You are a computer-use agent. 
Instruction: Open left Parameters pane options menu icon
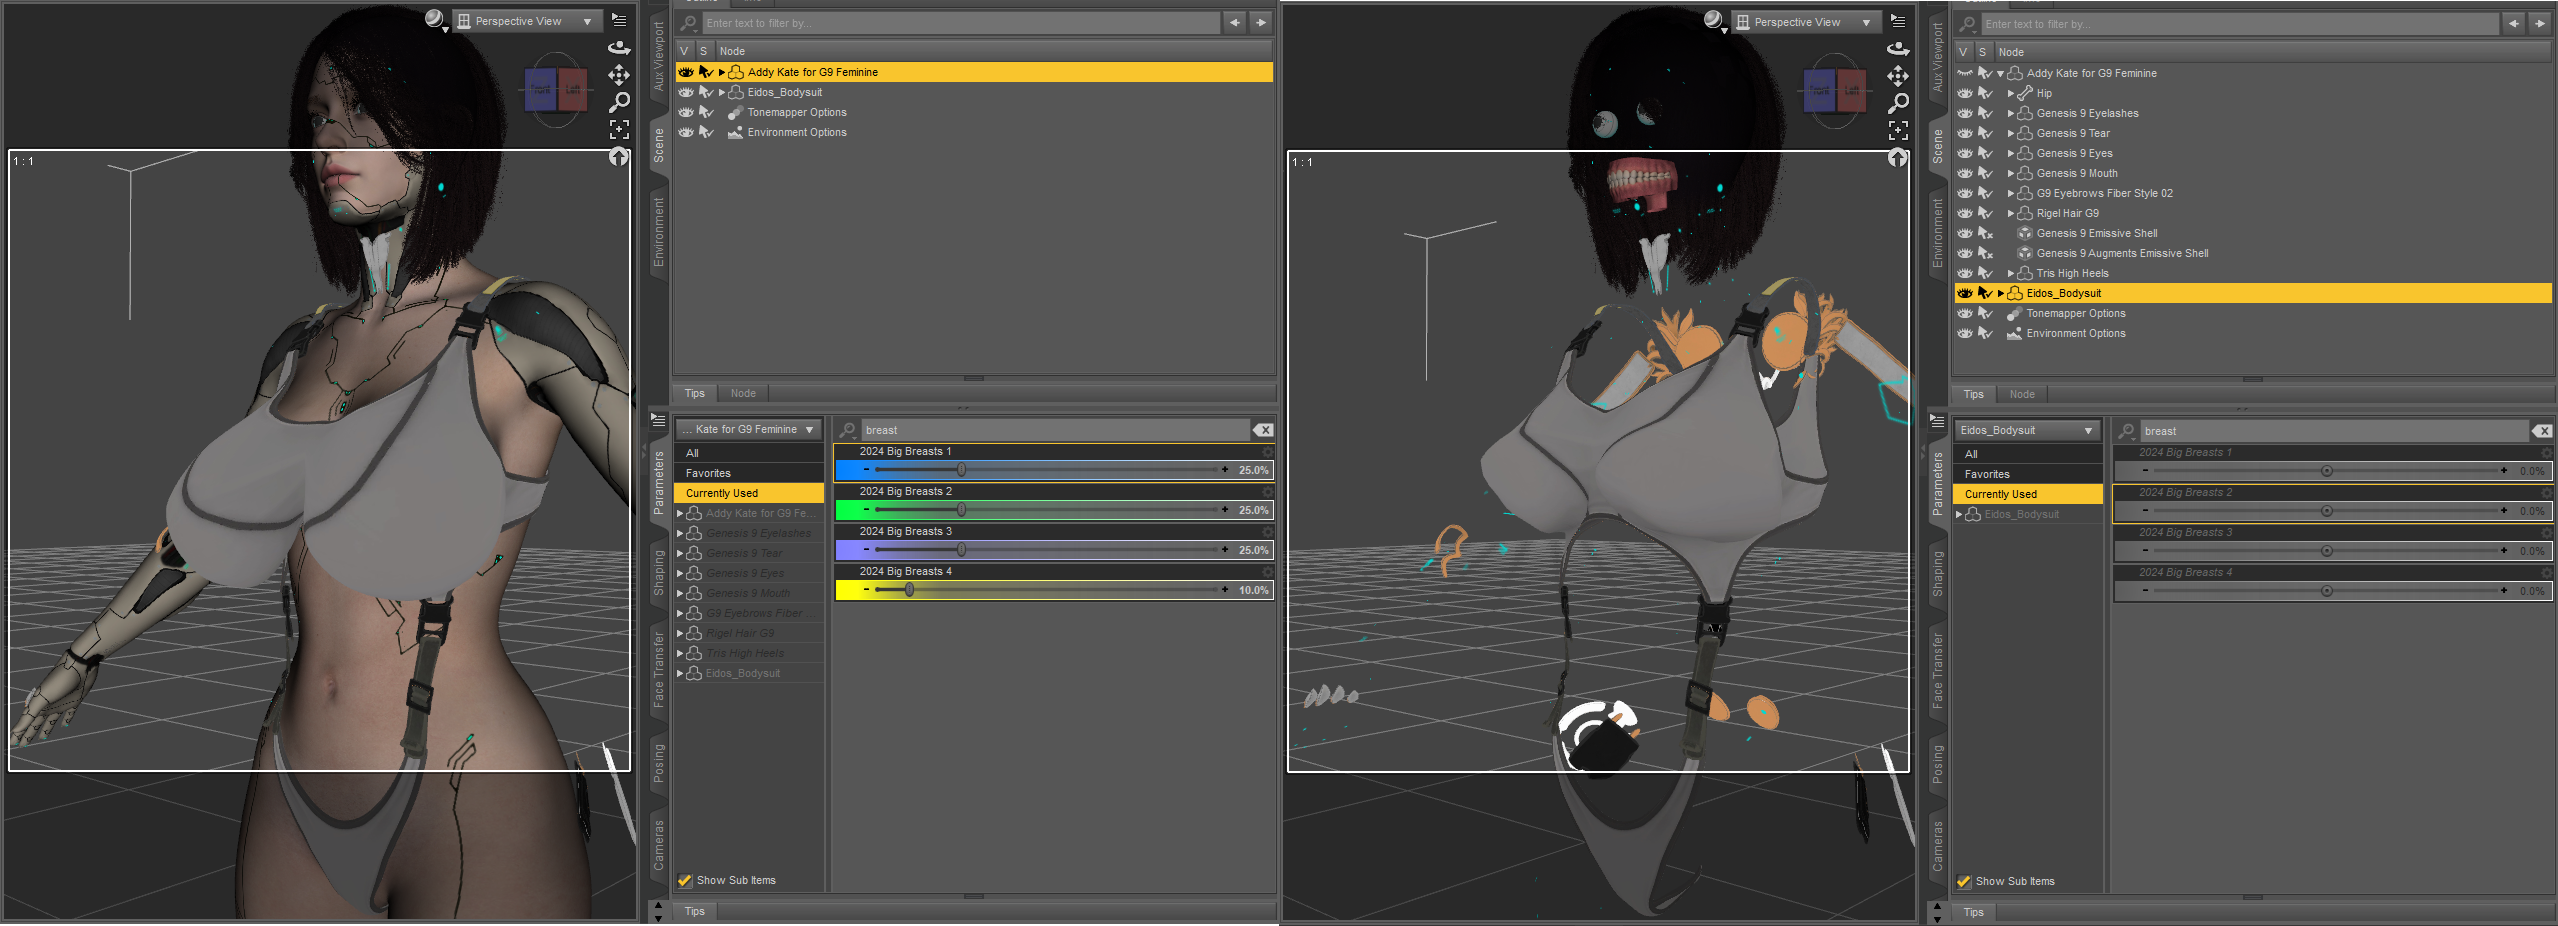659,420
